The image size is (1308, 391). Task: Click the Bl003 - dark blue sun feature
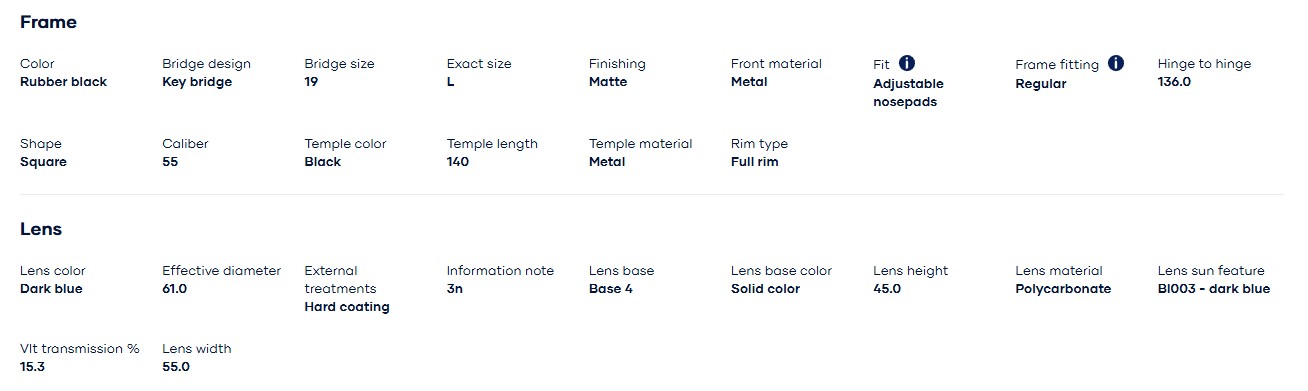tap(1214, 289)
